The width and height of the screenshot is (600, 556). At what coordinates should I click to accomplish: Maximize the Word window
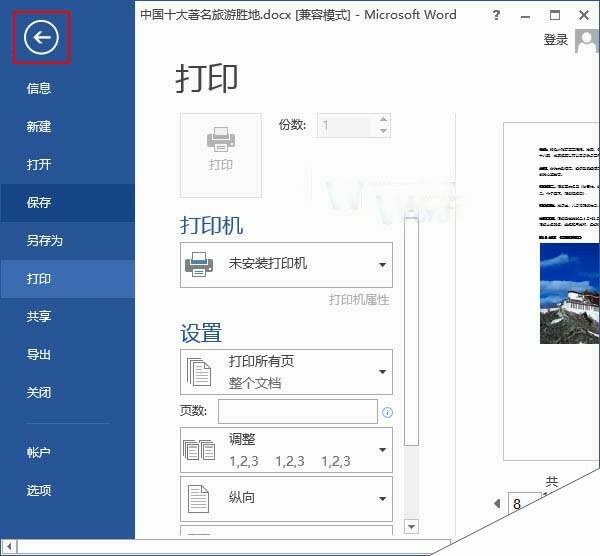point(554,15)
